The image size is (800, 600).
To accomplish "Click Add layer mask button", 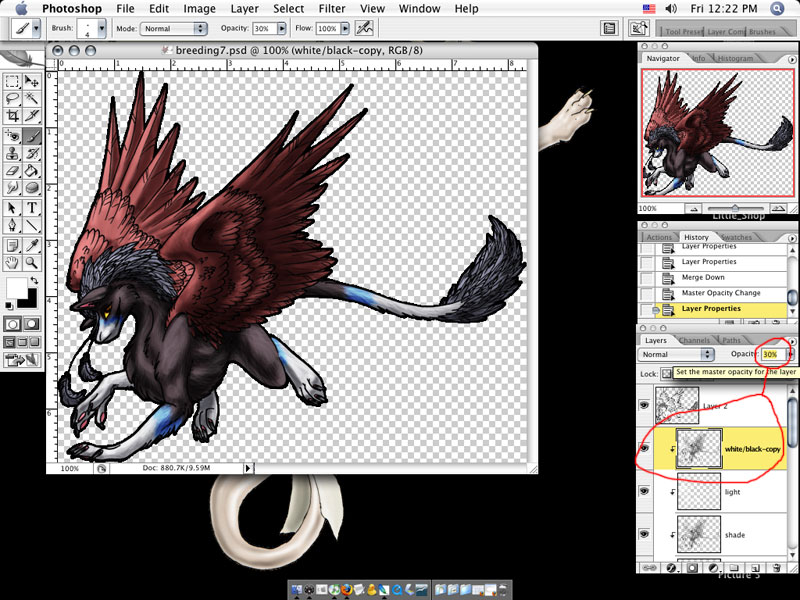I will pos(692,567).
